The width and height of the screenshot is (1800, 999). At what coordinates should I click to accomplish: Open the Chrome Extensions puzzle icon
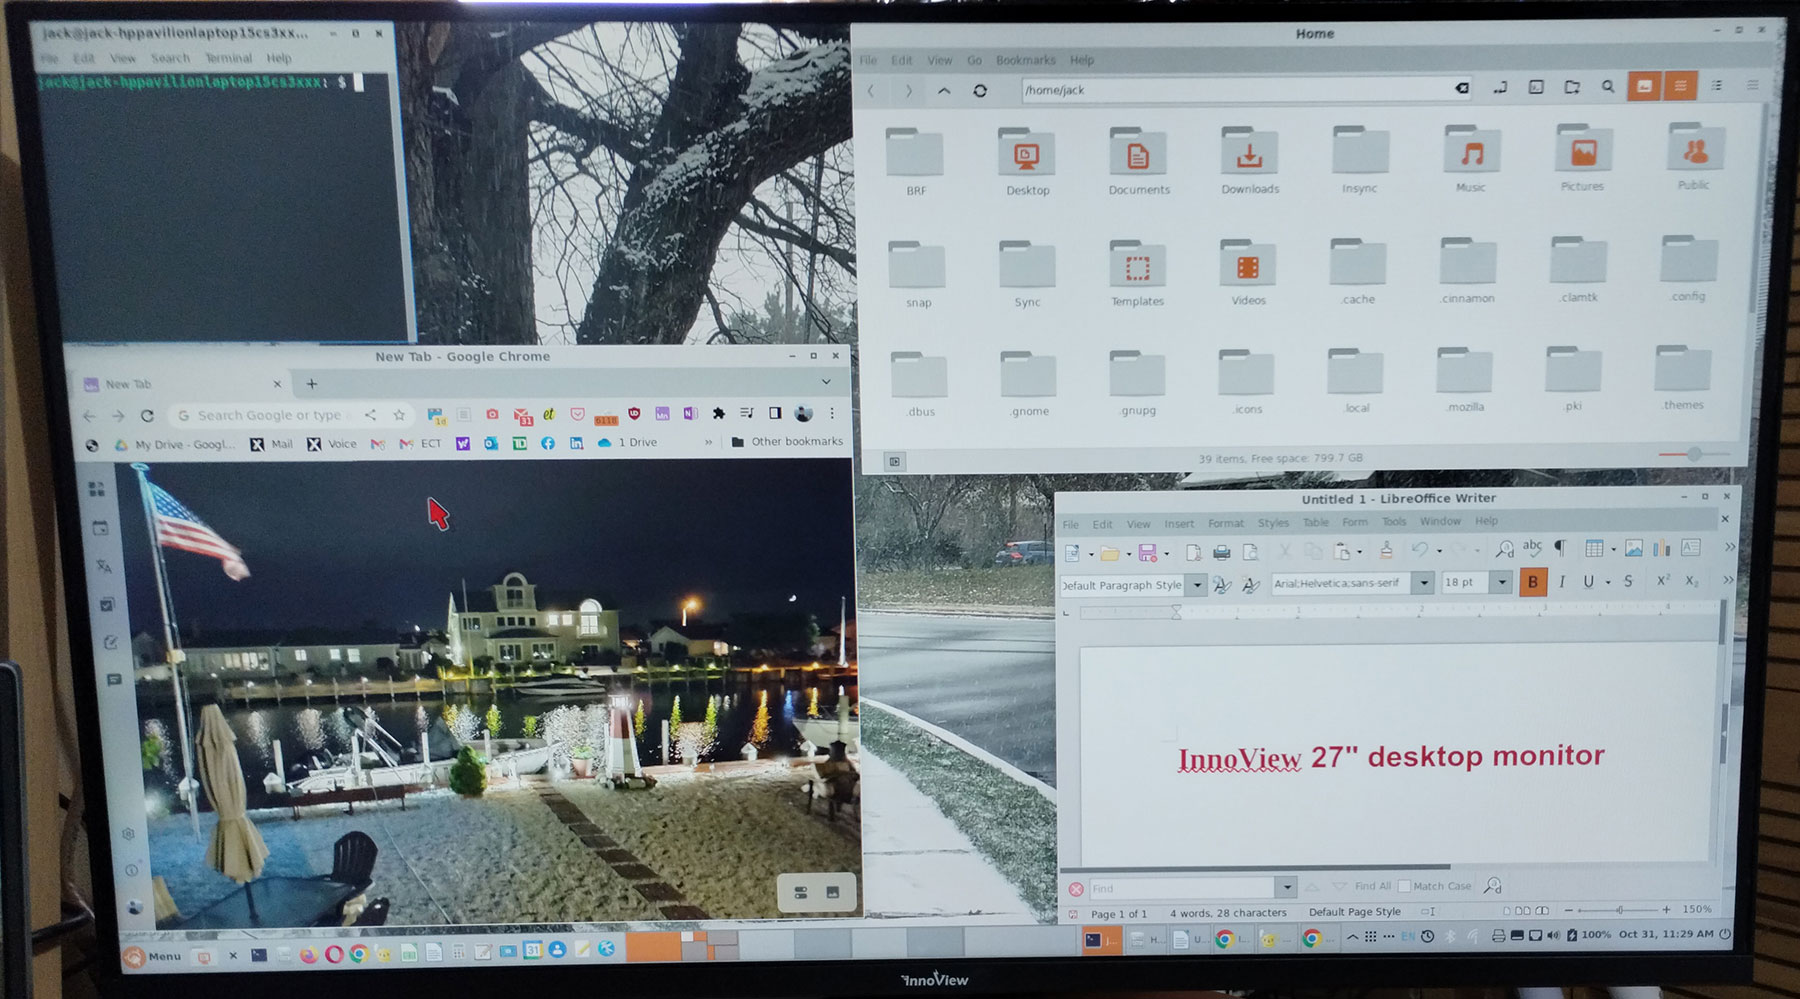coord(718,413)
